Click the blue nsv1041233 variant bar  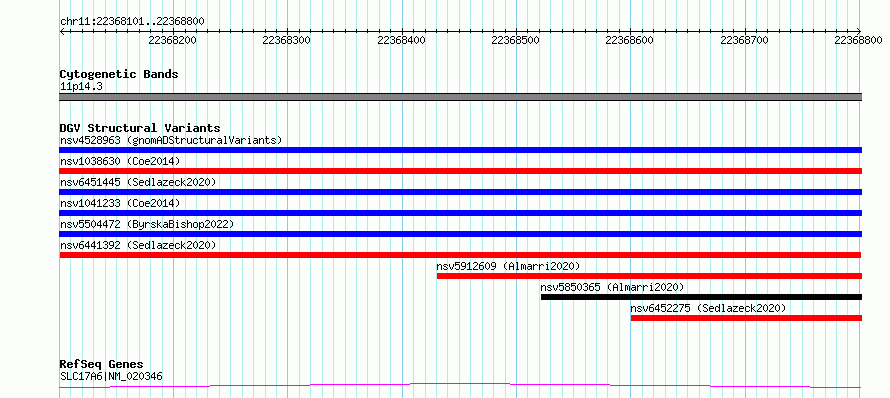[460, 213]
